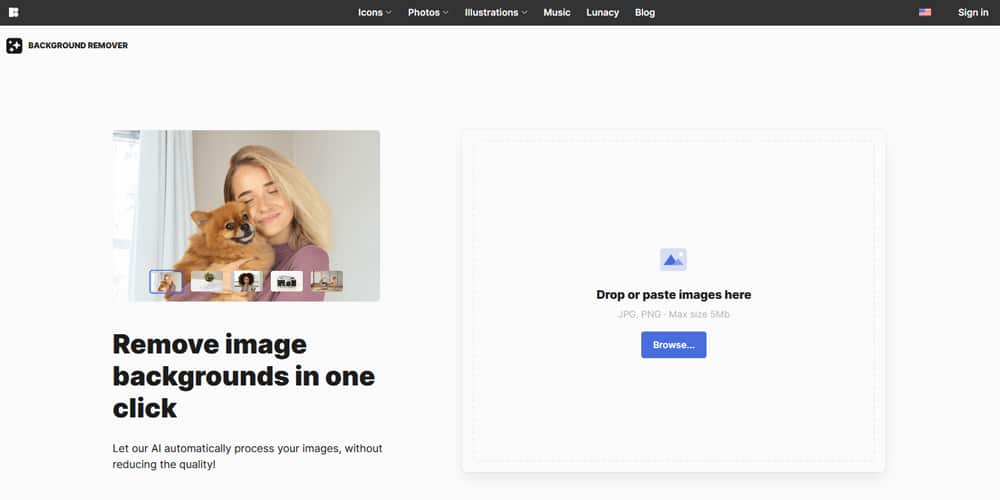Click the Background Remover logo icon

(x=14, y=46)
